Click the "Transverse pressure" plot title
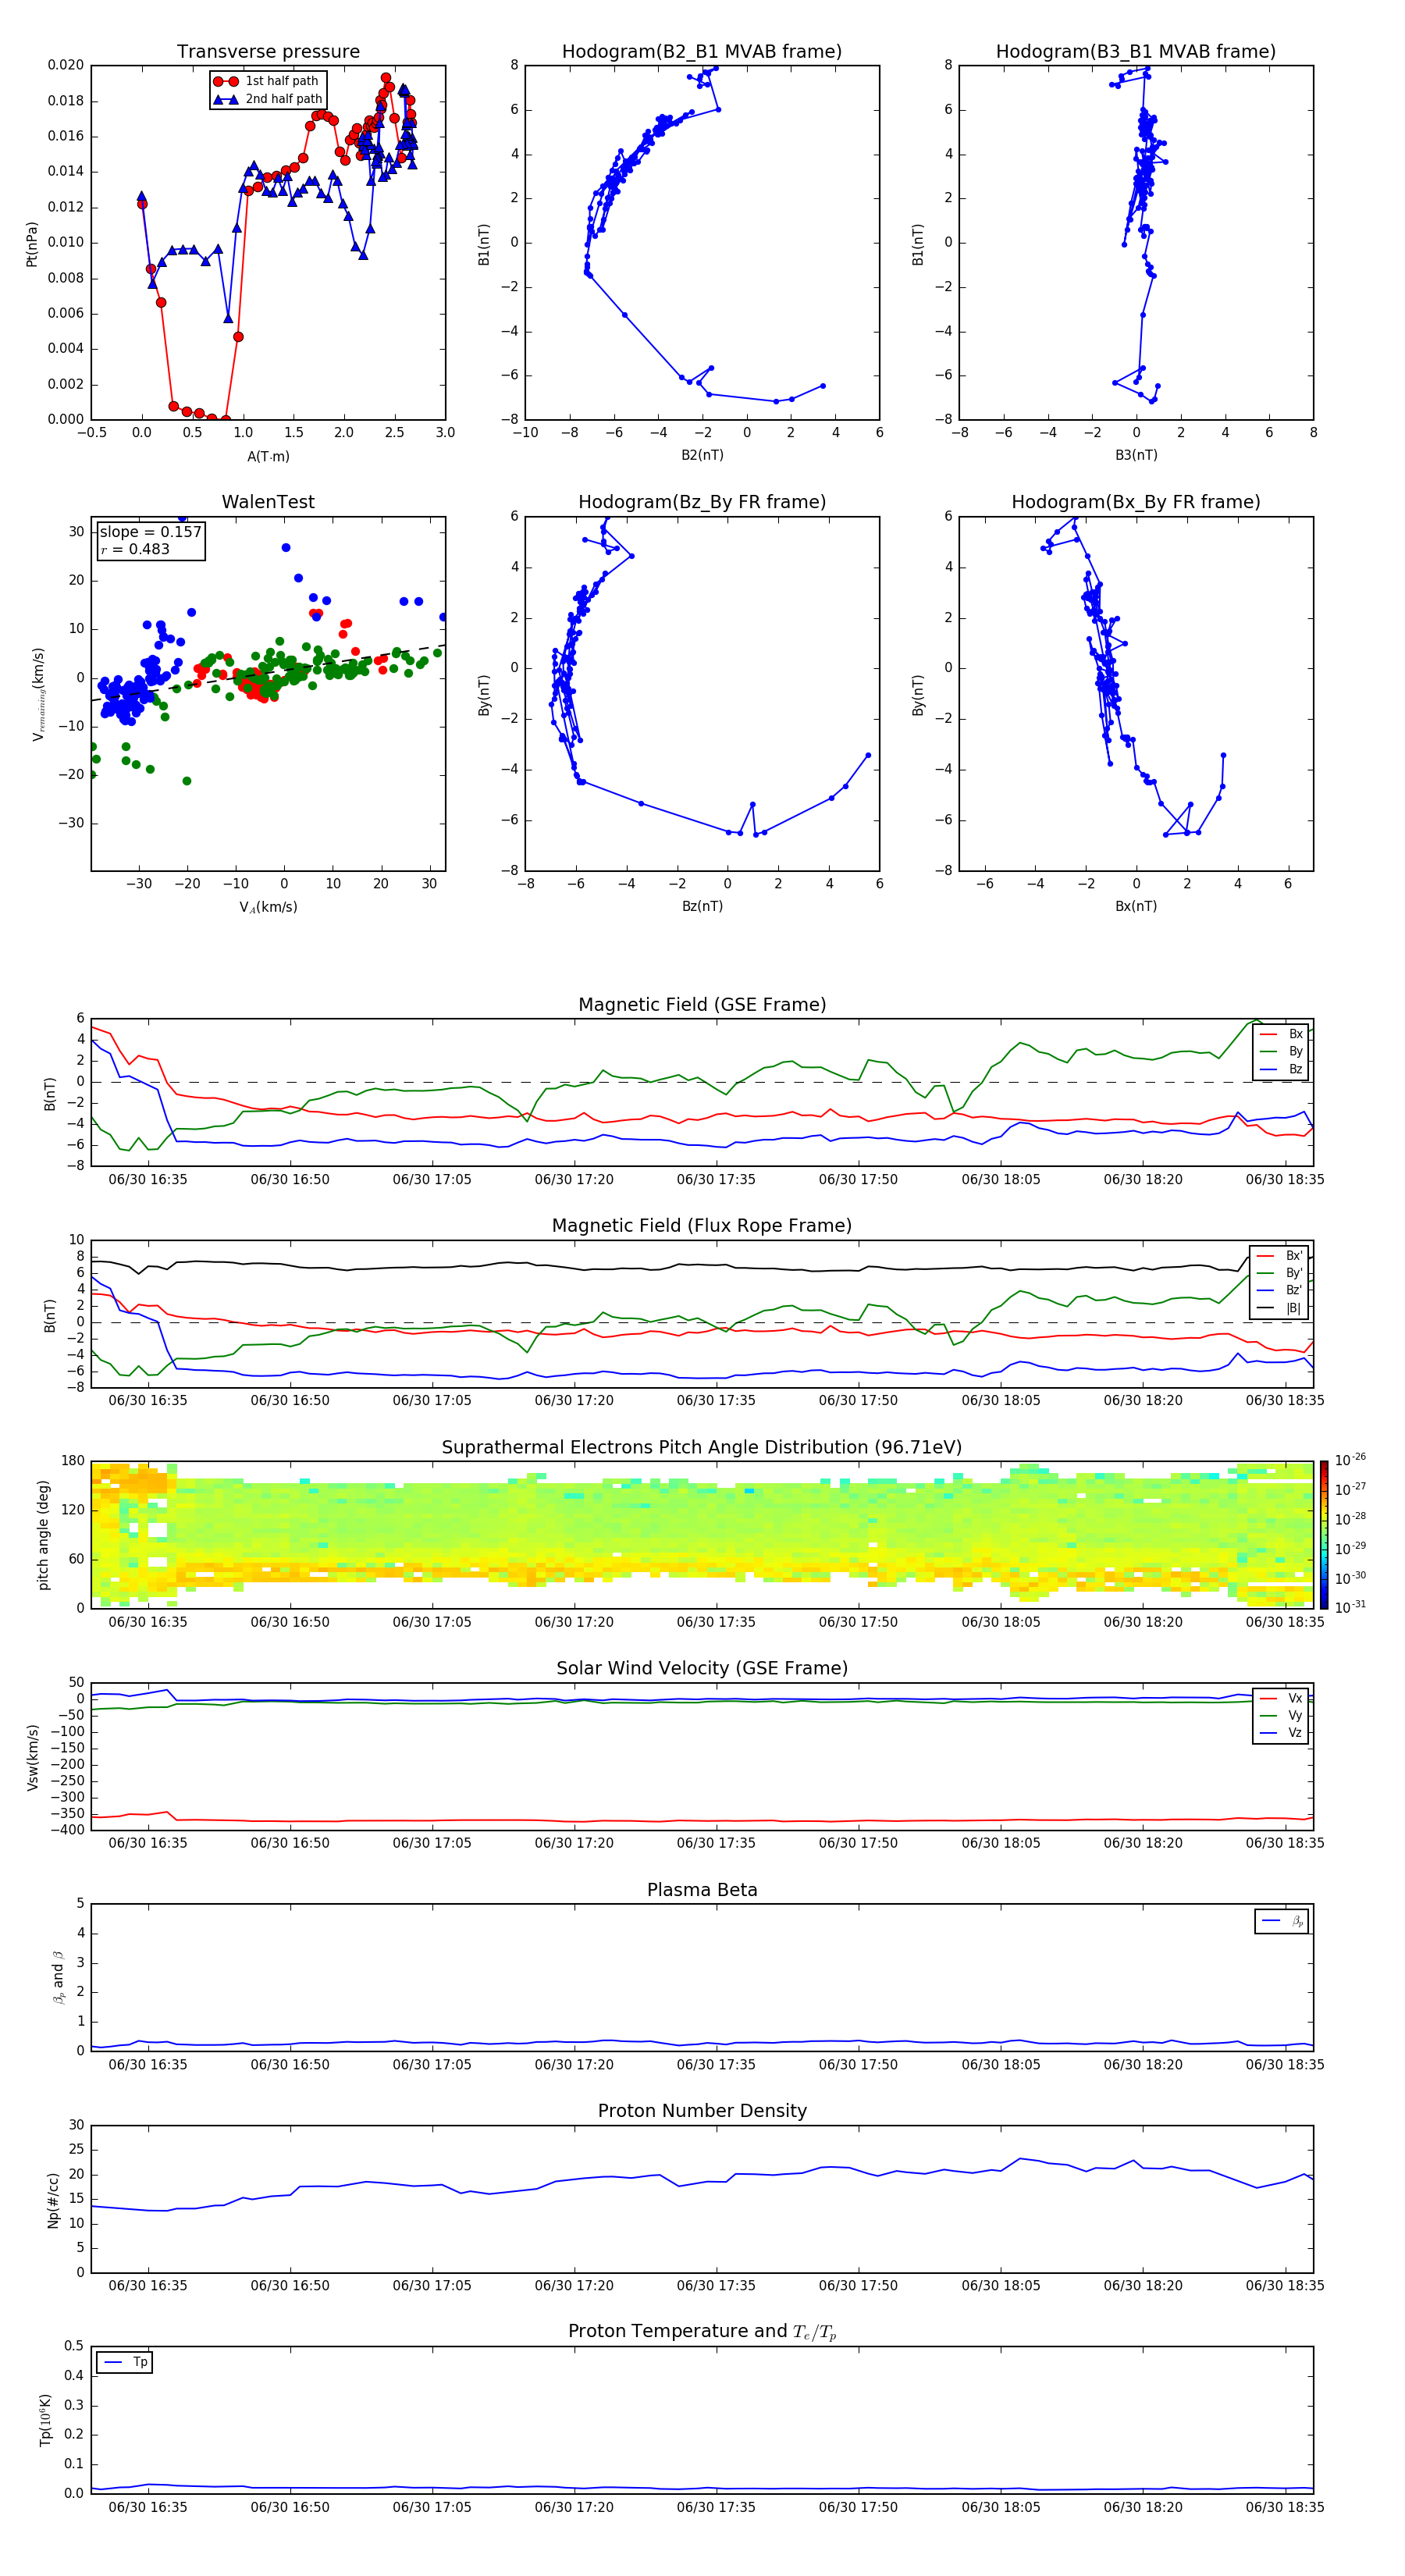This screenshot has width=1405, height=2576. (268, 52)
